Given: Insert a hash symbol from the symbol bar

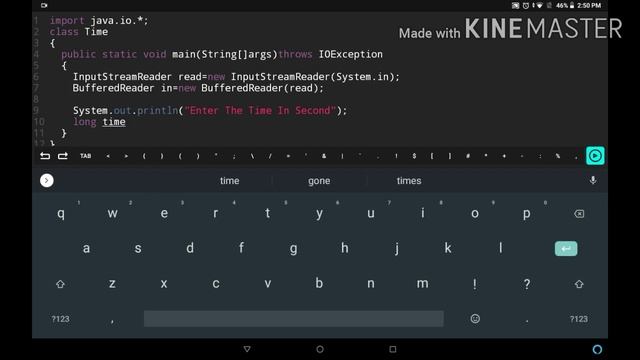Looking at the screenshot, I should click(468, 156).
